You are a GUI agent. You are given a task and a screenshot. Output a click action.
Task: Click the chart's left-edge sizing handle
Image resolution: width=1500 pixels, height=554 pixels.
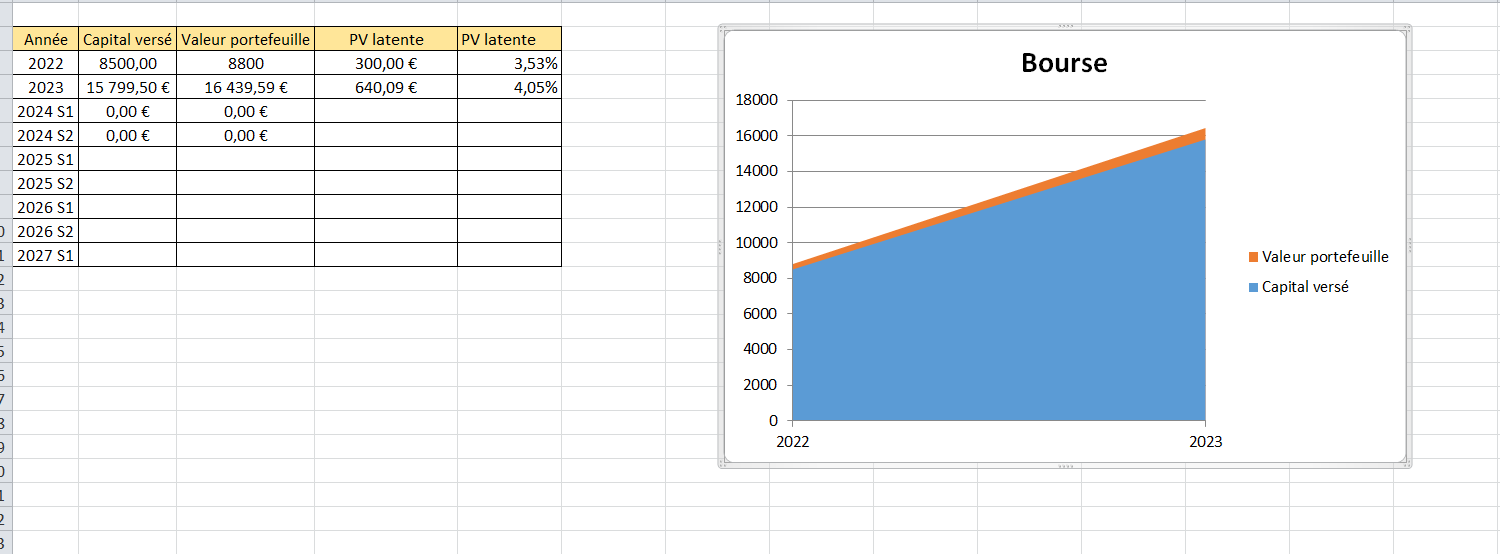(x=720, y=246)
